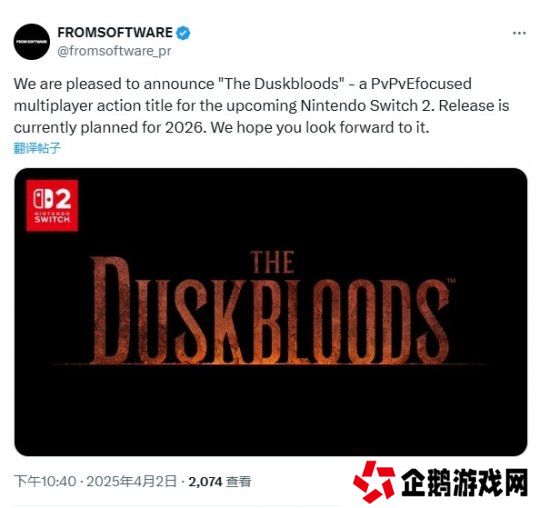This screenshot has height=508, width=540.
Task: Click the Duskbloods title logo artwork
Action: click(272, 308)
